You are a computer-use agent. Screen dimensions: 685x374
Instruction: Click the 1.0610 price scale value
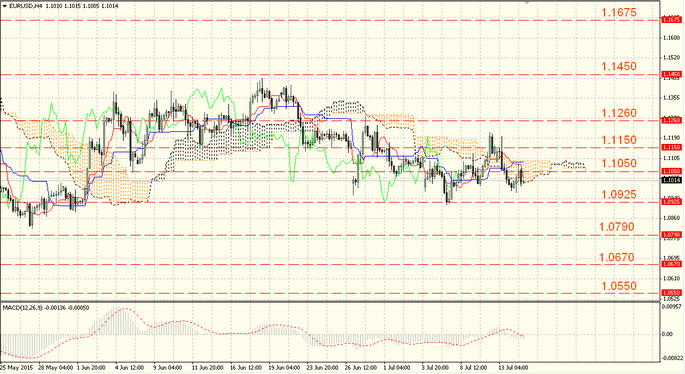671,278
